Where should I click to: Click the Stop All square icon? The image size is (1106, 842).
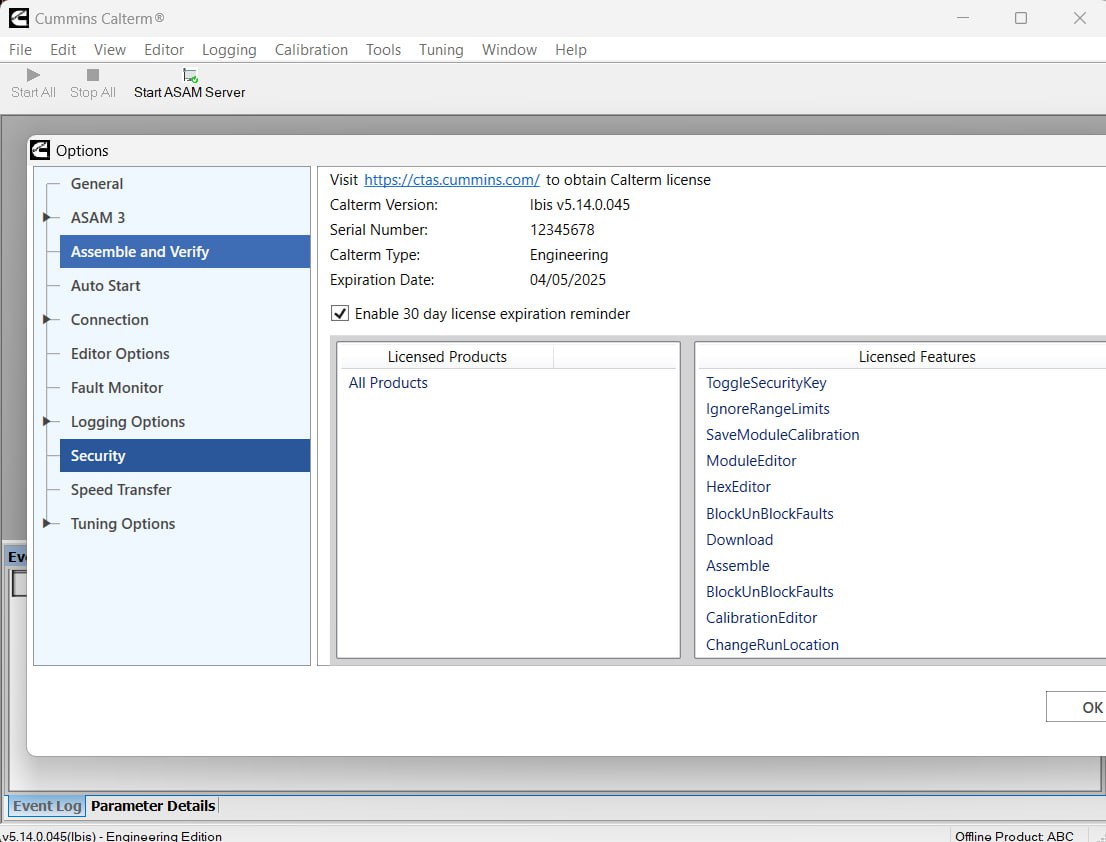[x=92, y=75]
